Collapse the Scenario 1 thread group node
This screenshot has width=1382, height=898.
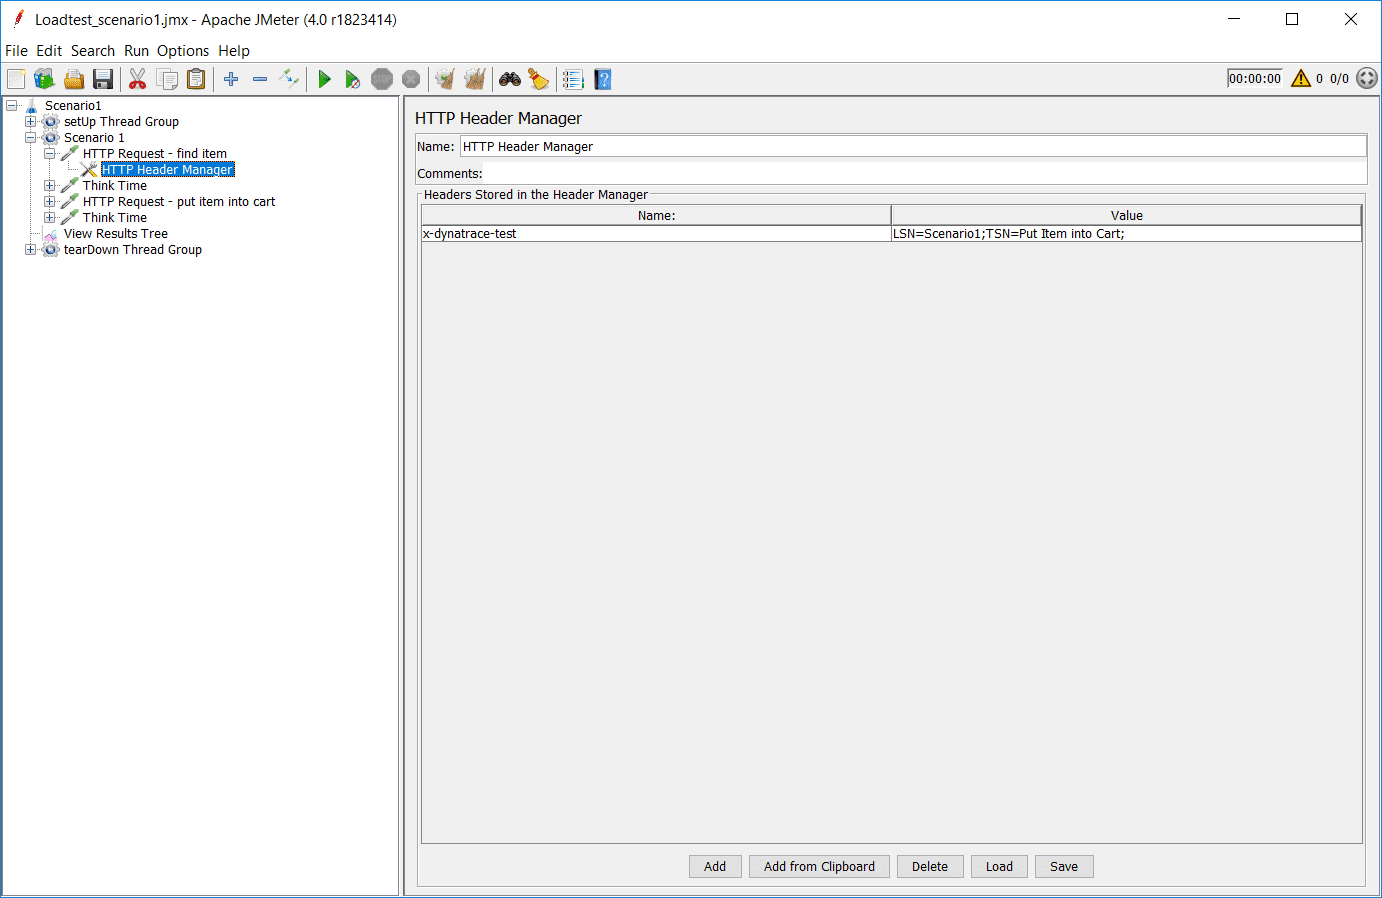(x=31, y=137)
